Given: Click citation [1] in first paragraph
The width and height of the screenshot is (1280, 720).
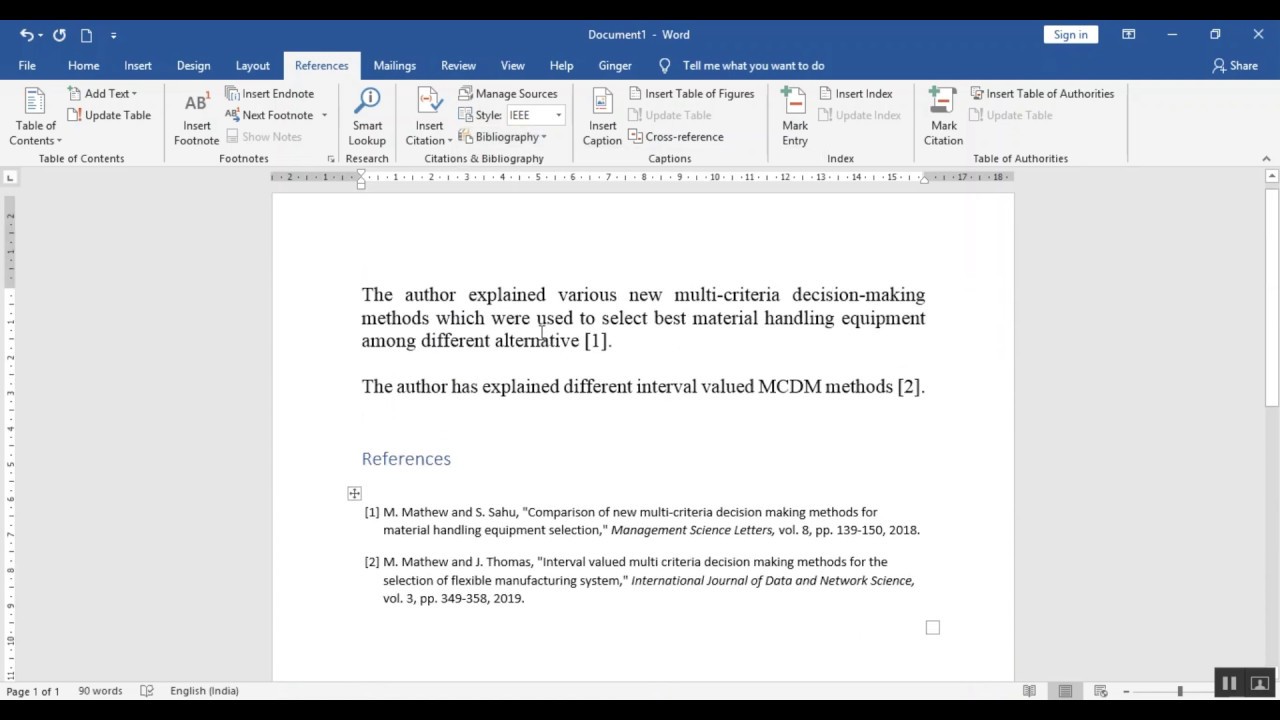Looking at the screenshot, I should 596,341.
